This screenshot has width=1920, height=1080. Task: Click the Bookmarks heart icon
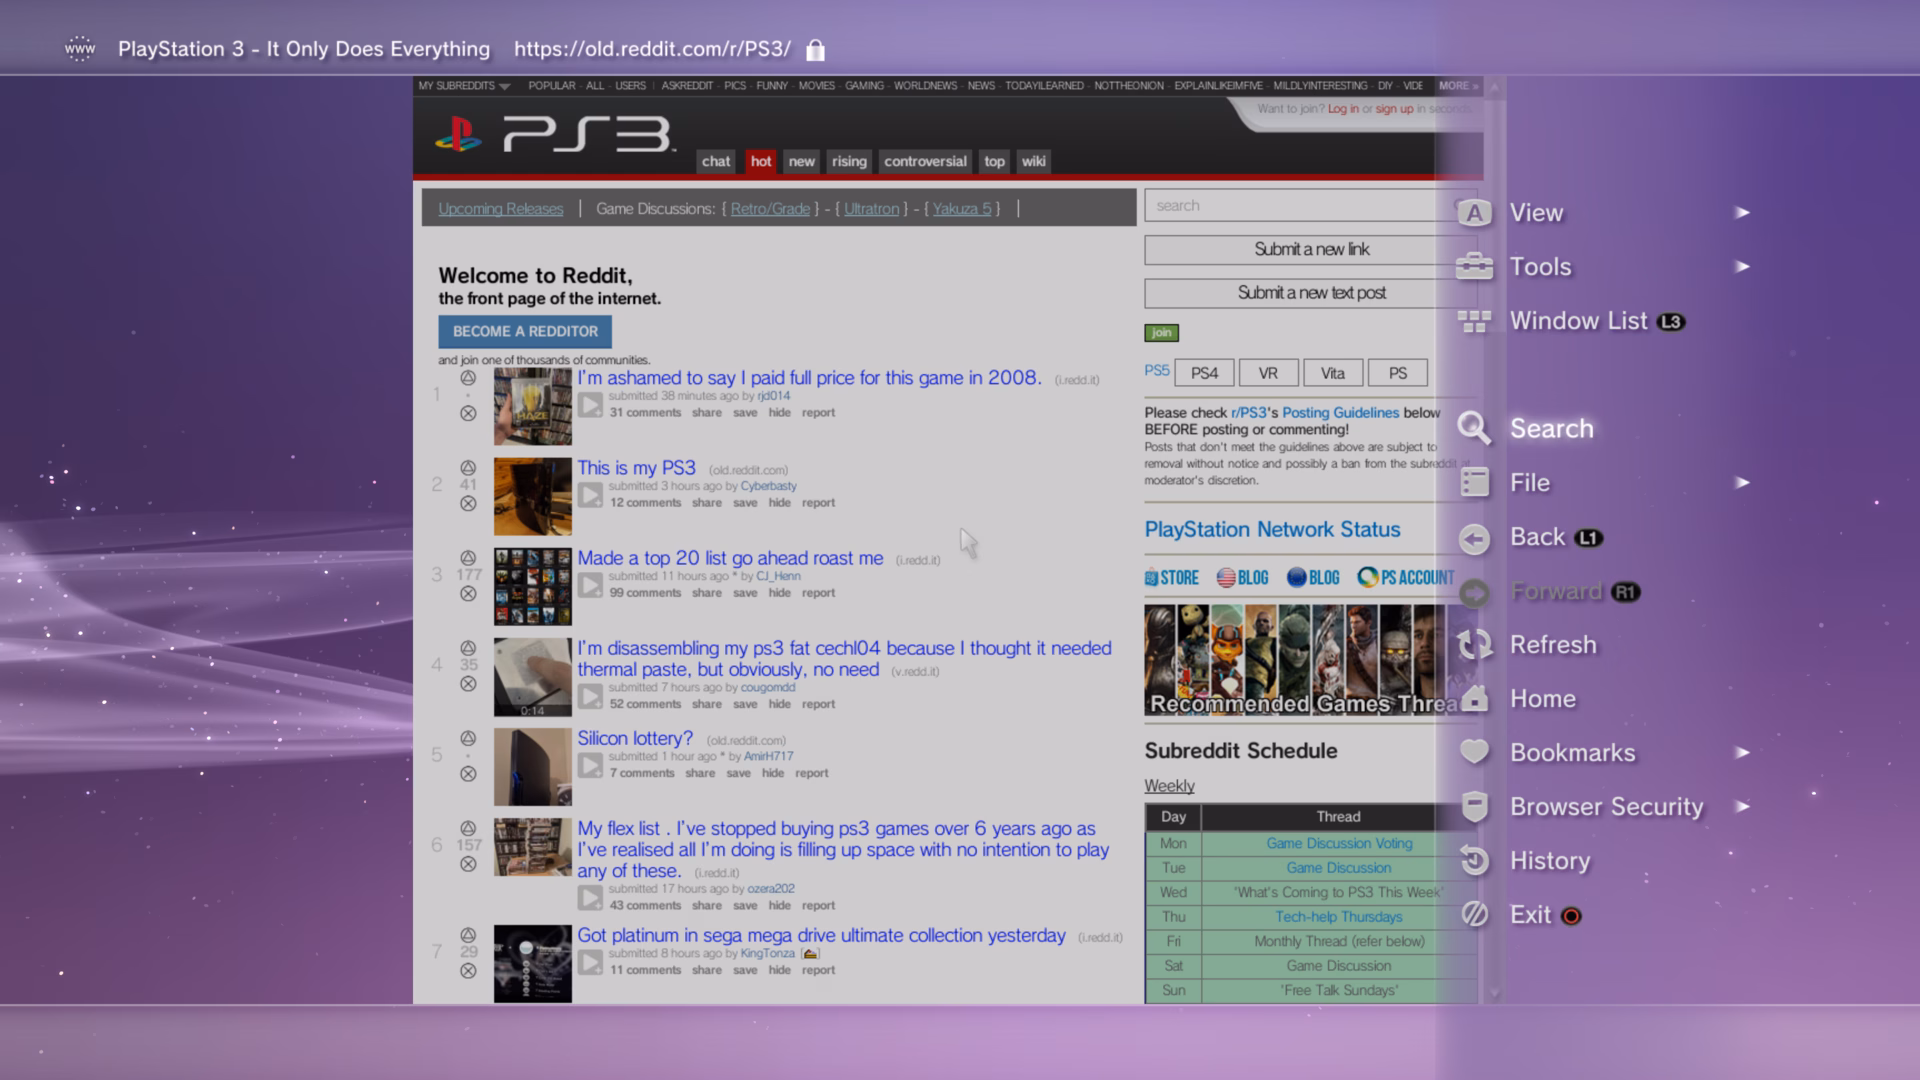tap(1474, 752)
